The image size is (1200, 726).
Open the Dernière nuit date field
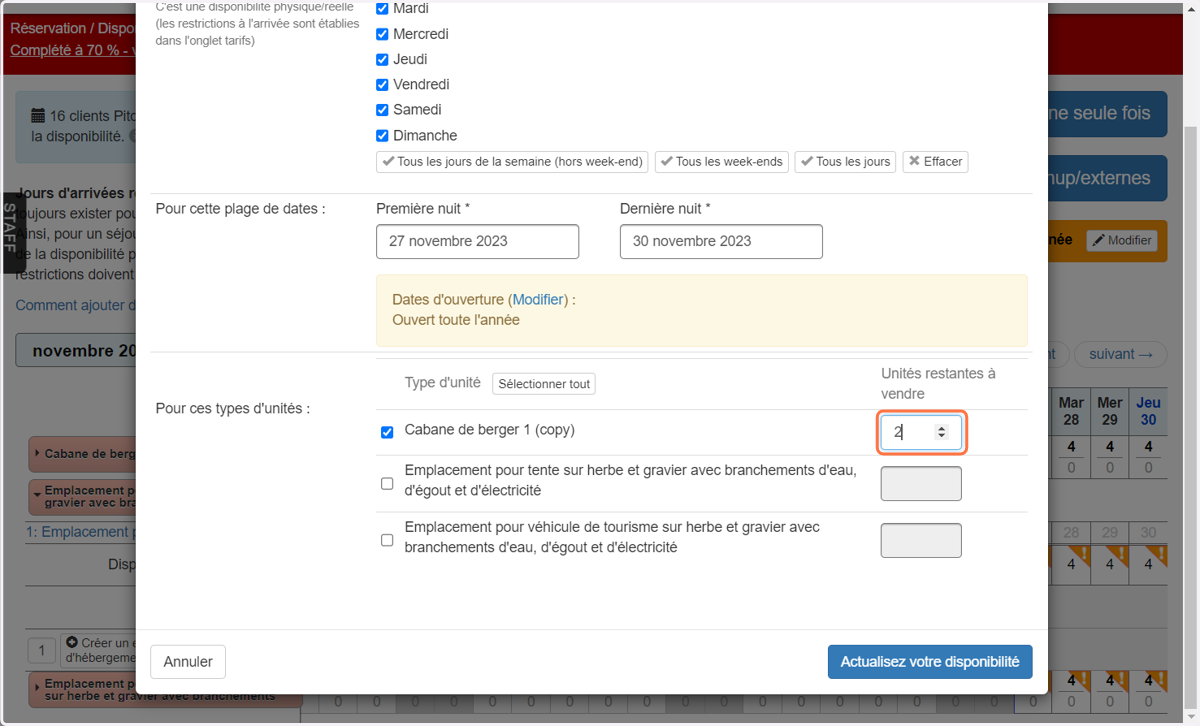point(721,241)
